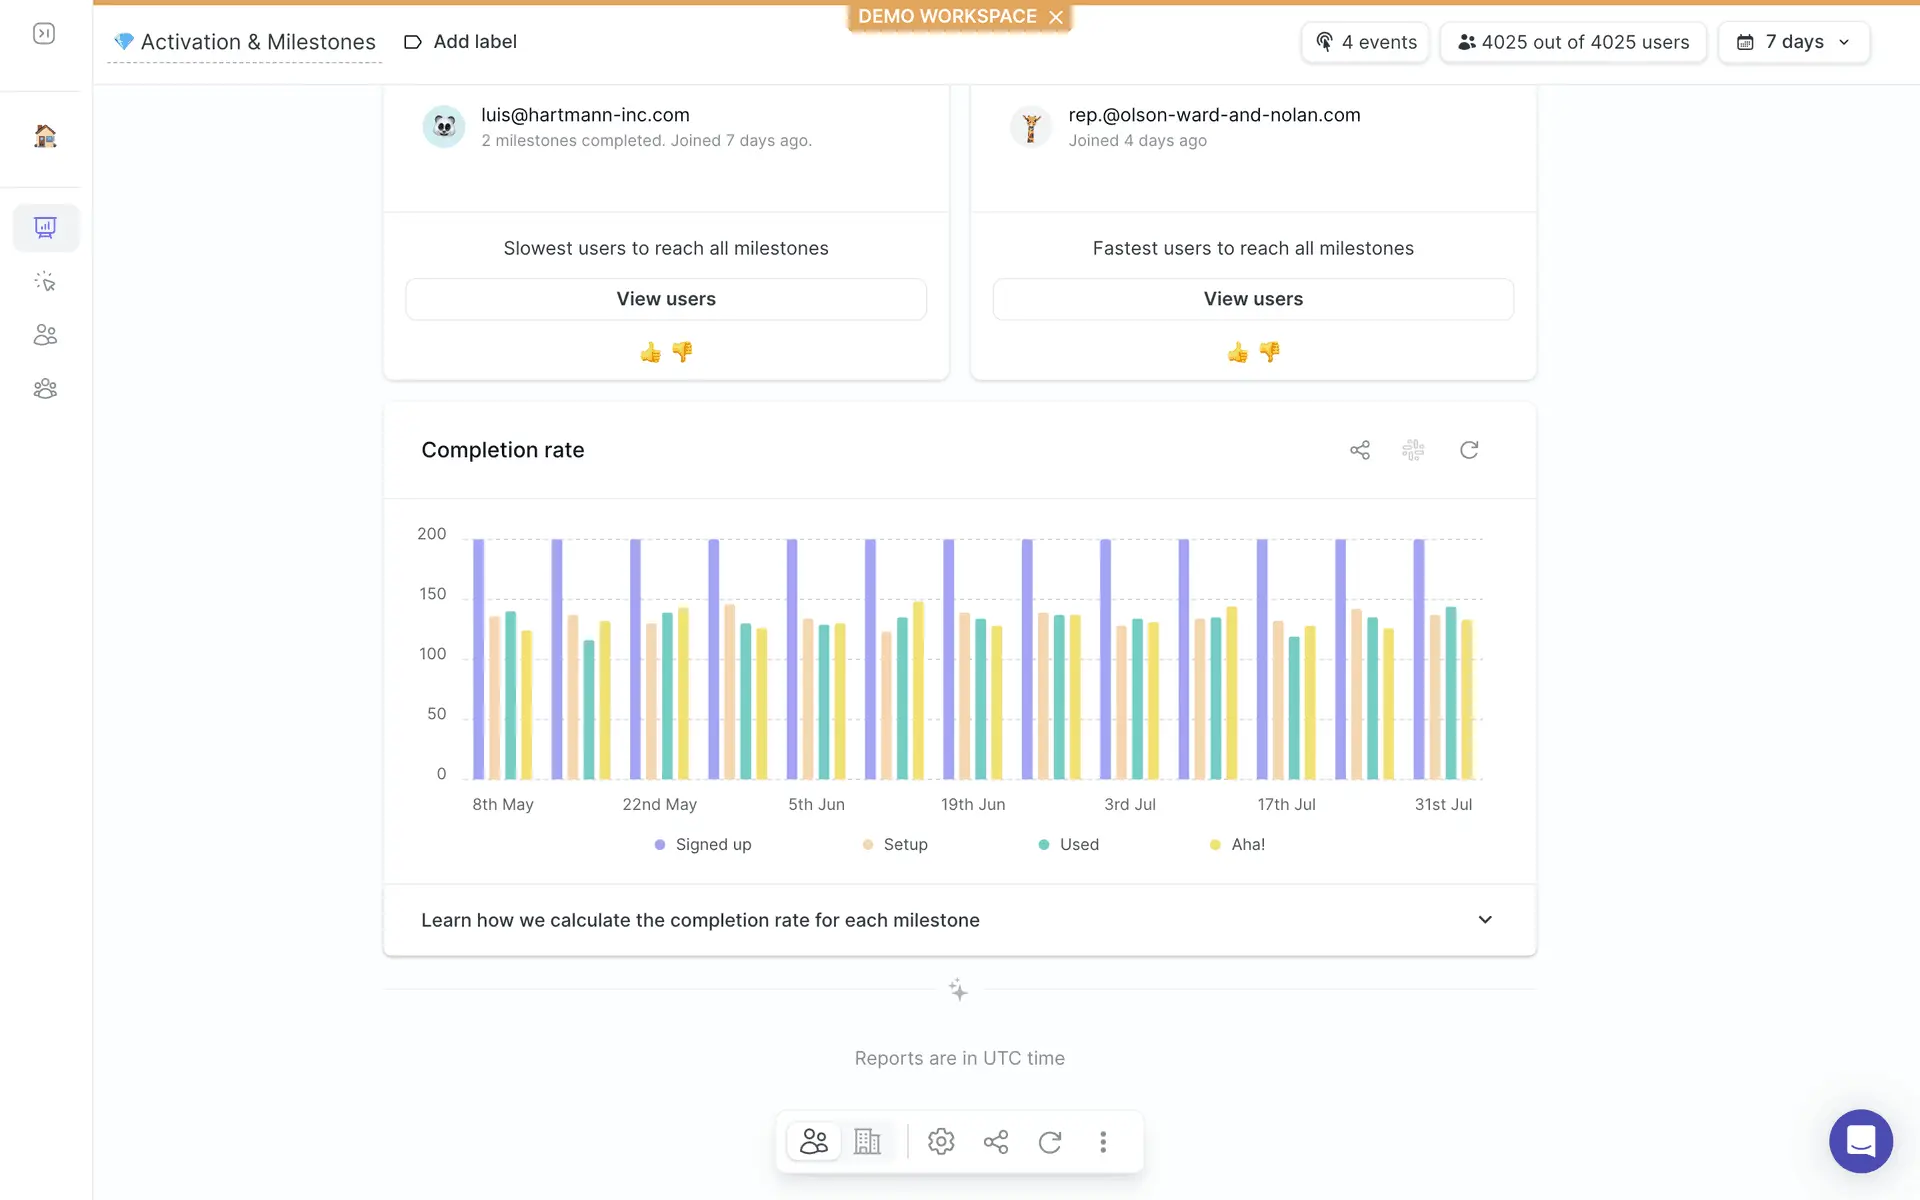Thumbs down the fastest users insight
The height and width of the screenshot is (1200, 1920).
[x=1270, y=352]
